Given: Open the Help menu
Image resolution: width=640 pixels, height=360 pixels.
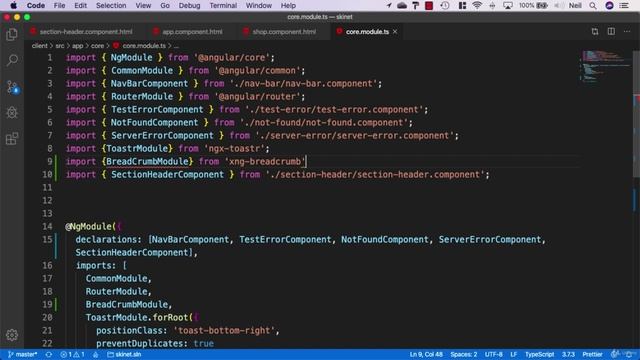Looking at the screenshot, I should [x=288, y=5].
